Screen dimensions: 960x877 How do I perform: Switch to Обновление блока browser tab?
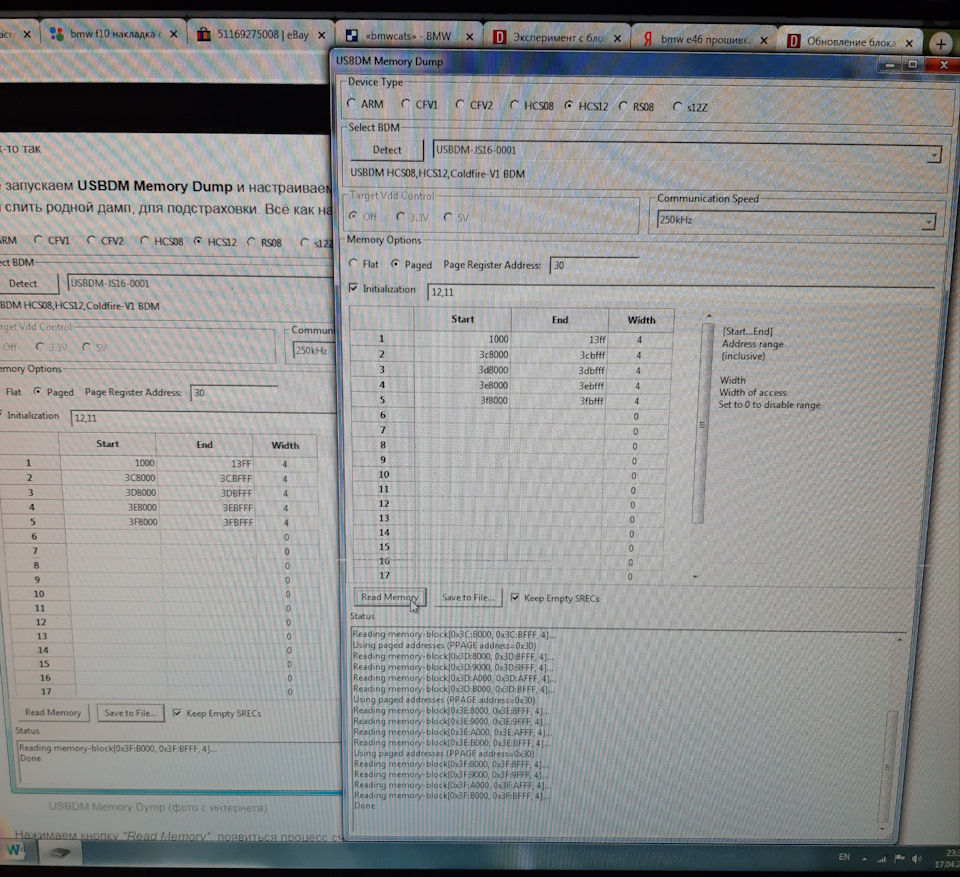click(x=851, y=42)
